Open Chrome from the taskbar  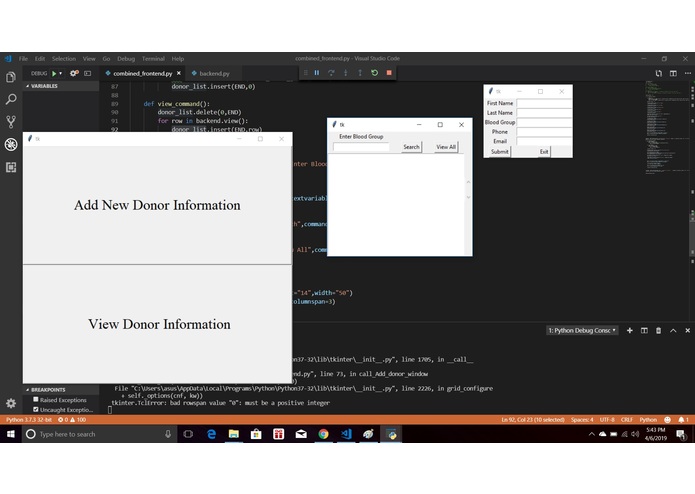tap(324, 434)
